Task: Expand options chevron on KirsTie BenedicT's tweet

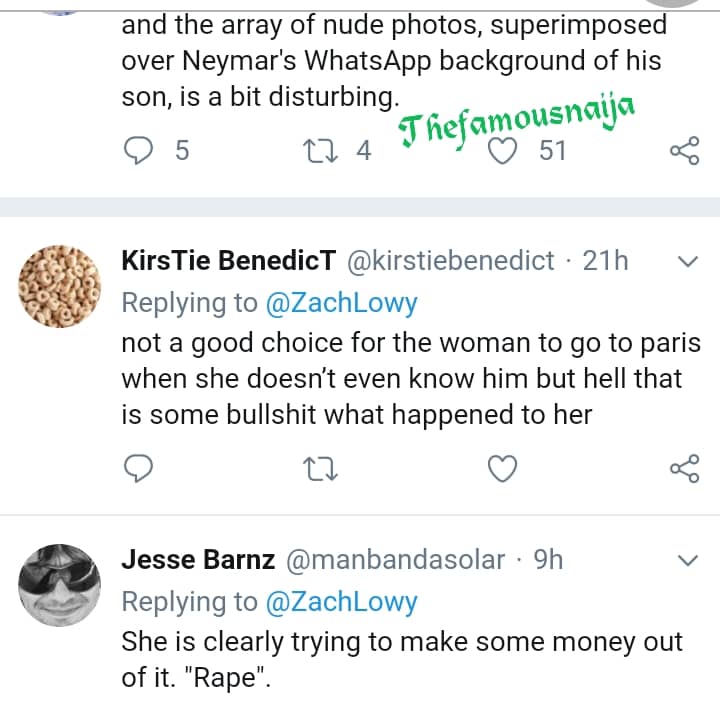Action: click(x=689, y=262)
